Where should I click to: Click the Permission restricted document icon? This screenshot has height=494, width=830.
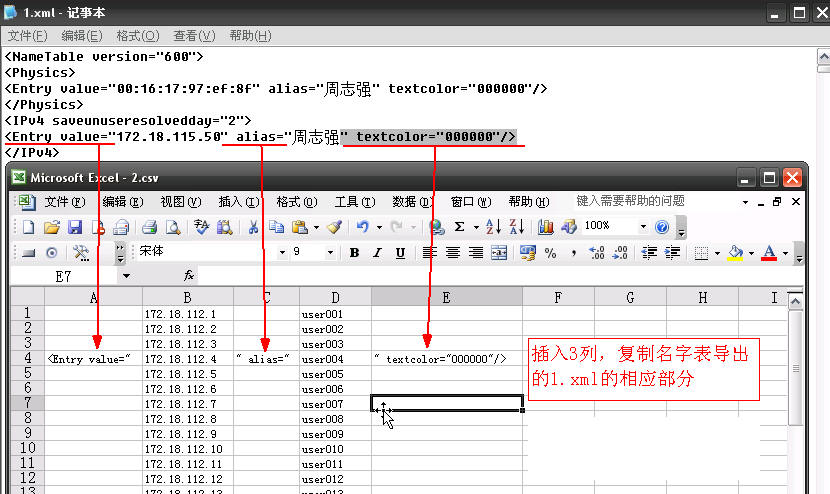point(98,227)
